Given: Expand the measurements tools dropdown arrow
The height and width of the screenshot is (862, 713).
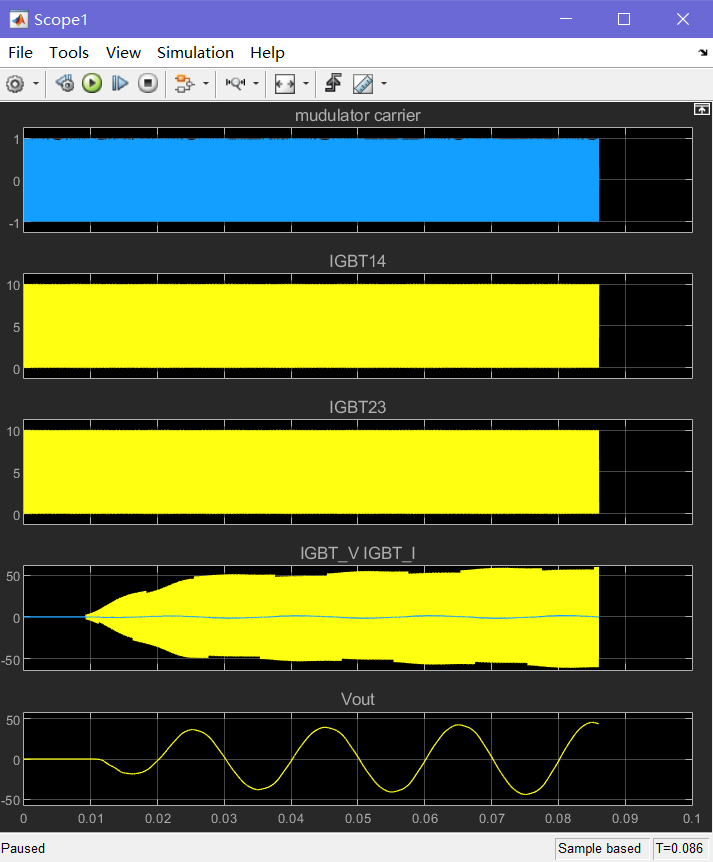Looking at the screenshot, I should (x=384, y=84).
